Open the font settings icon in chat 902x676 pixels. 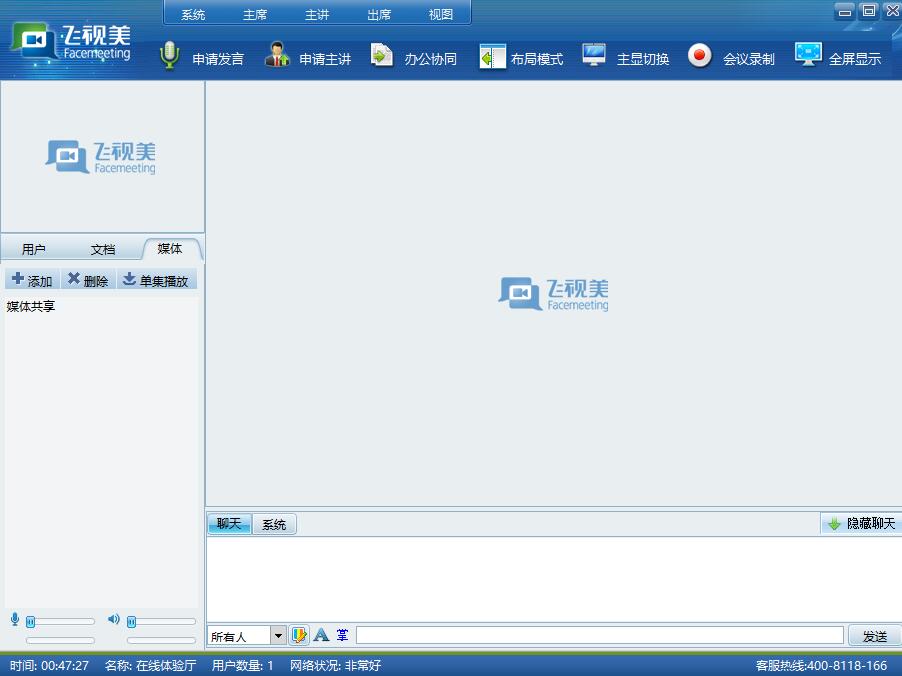pos(320,635)
